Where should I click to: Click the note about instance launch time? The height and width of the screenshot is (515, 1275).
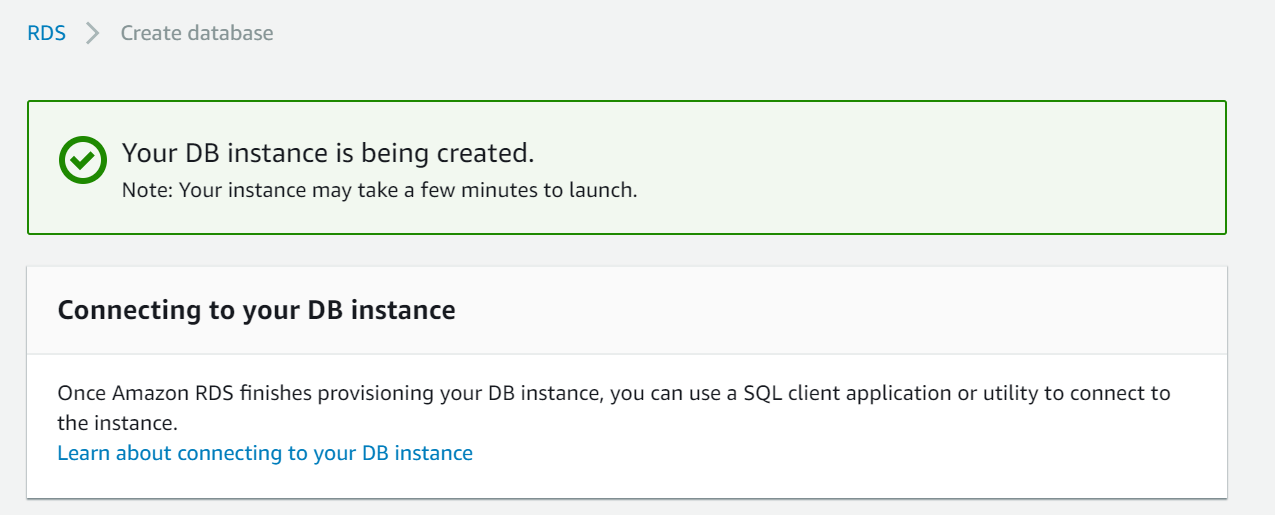click(x=379, y=190)
